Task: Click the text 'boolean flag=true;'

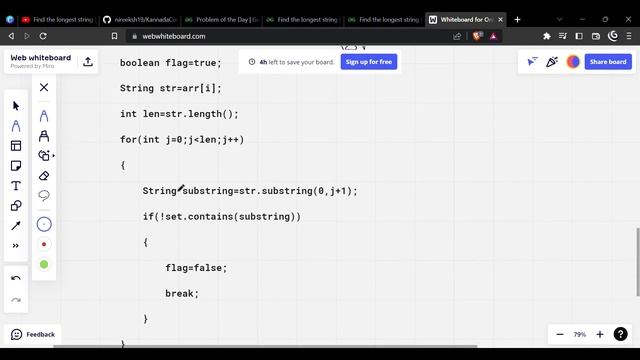Action: click(171, 63)
